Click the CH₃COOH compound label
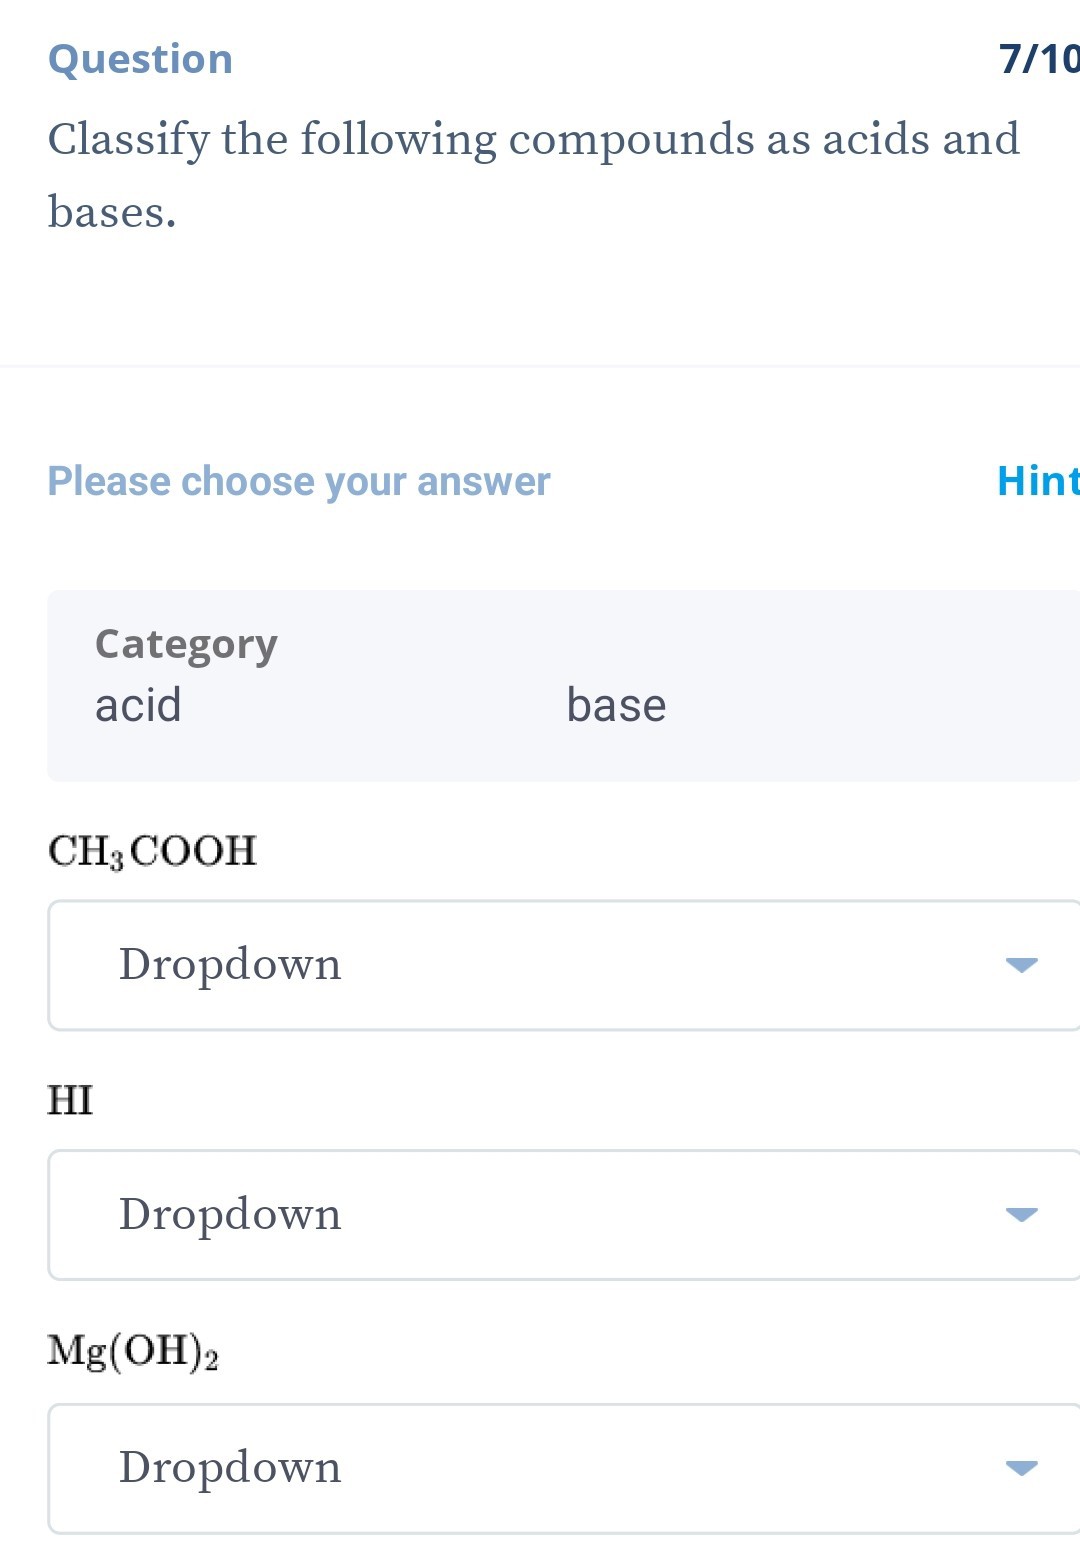The image size is (1080, 1563). point(152,849)
